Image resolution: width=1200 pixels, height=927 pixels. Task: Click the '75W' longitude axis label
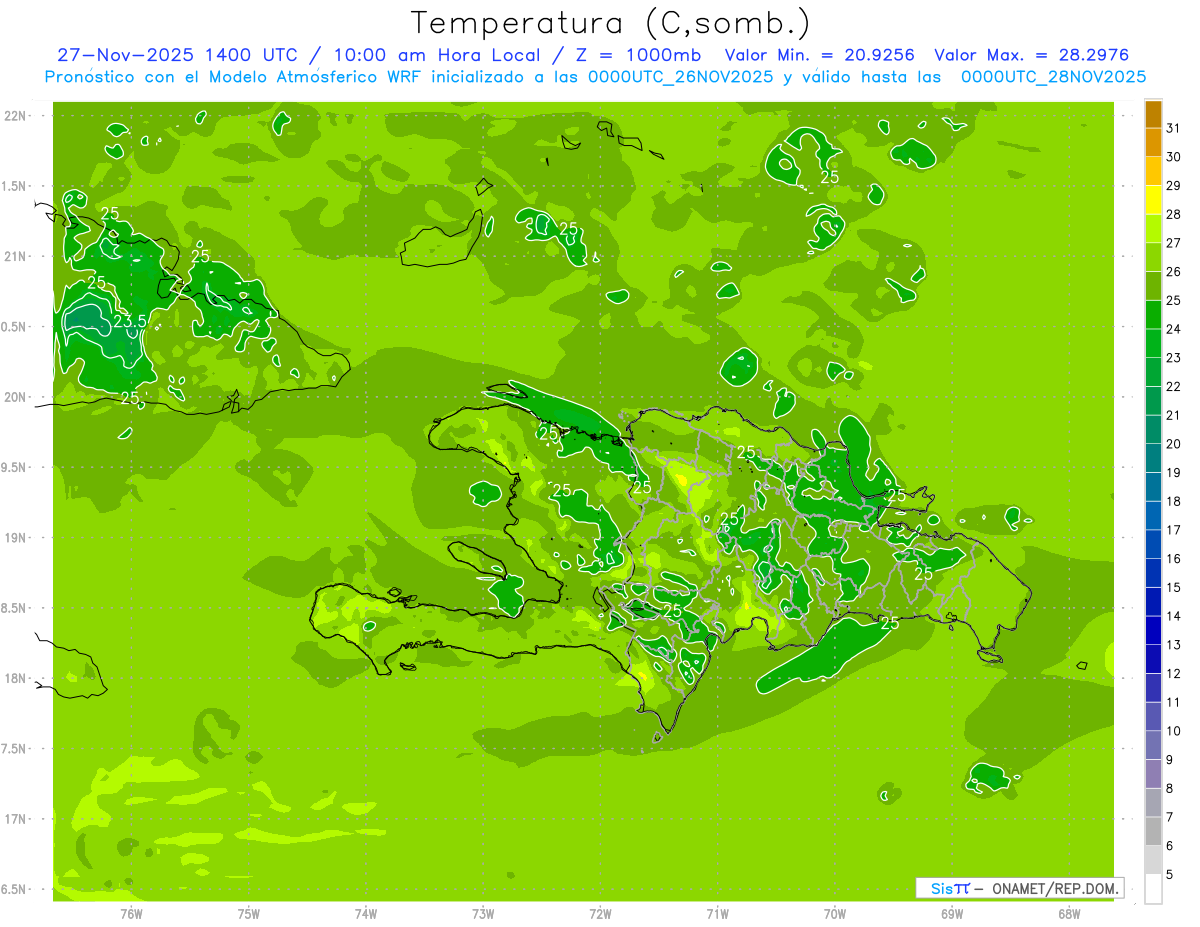coord(248,913)
